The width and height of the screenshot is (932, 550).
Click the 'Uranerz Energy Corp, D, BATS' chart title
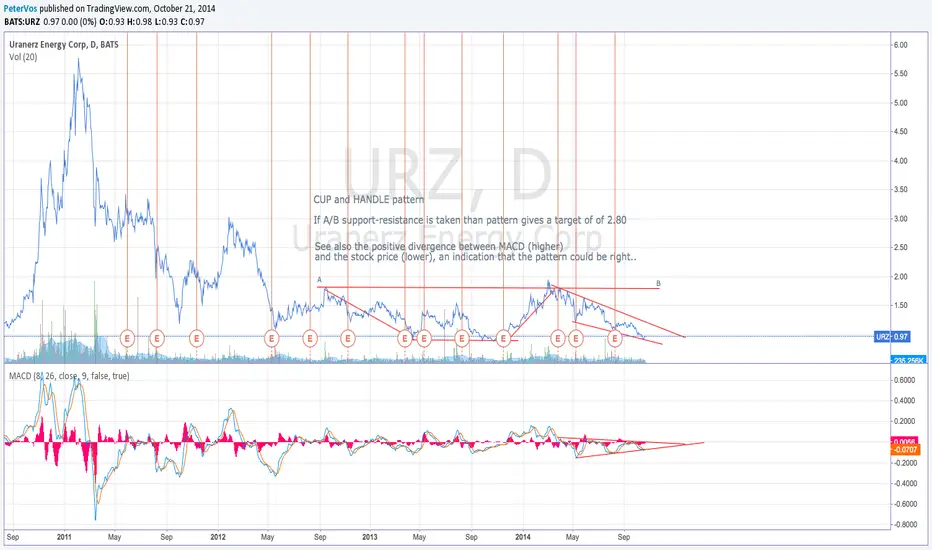point(64,45)
